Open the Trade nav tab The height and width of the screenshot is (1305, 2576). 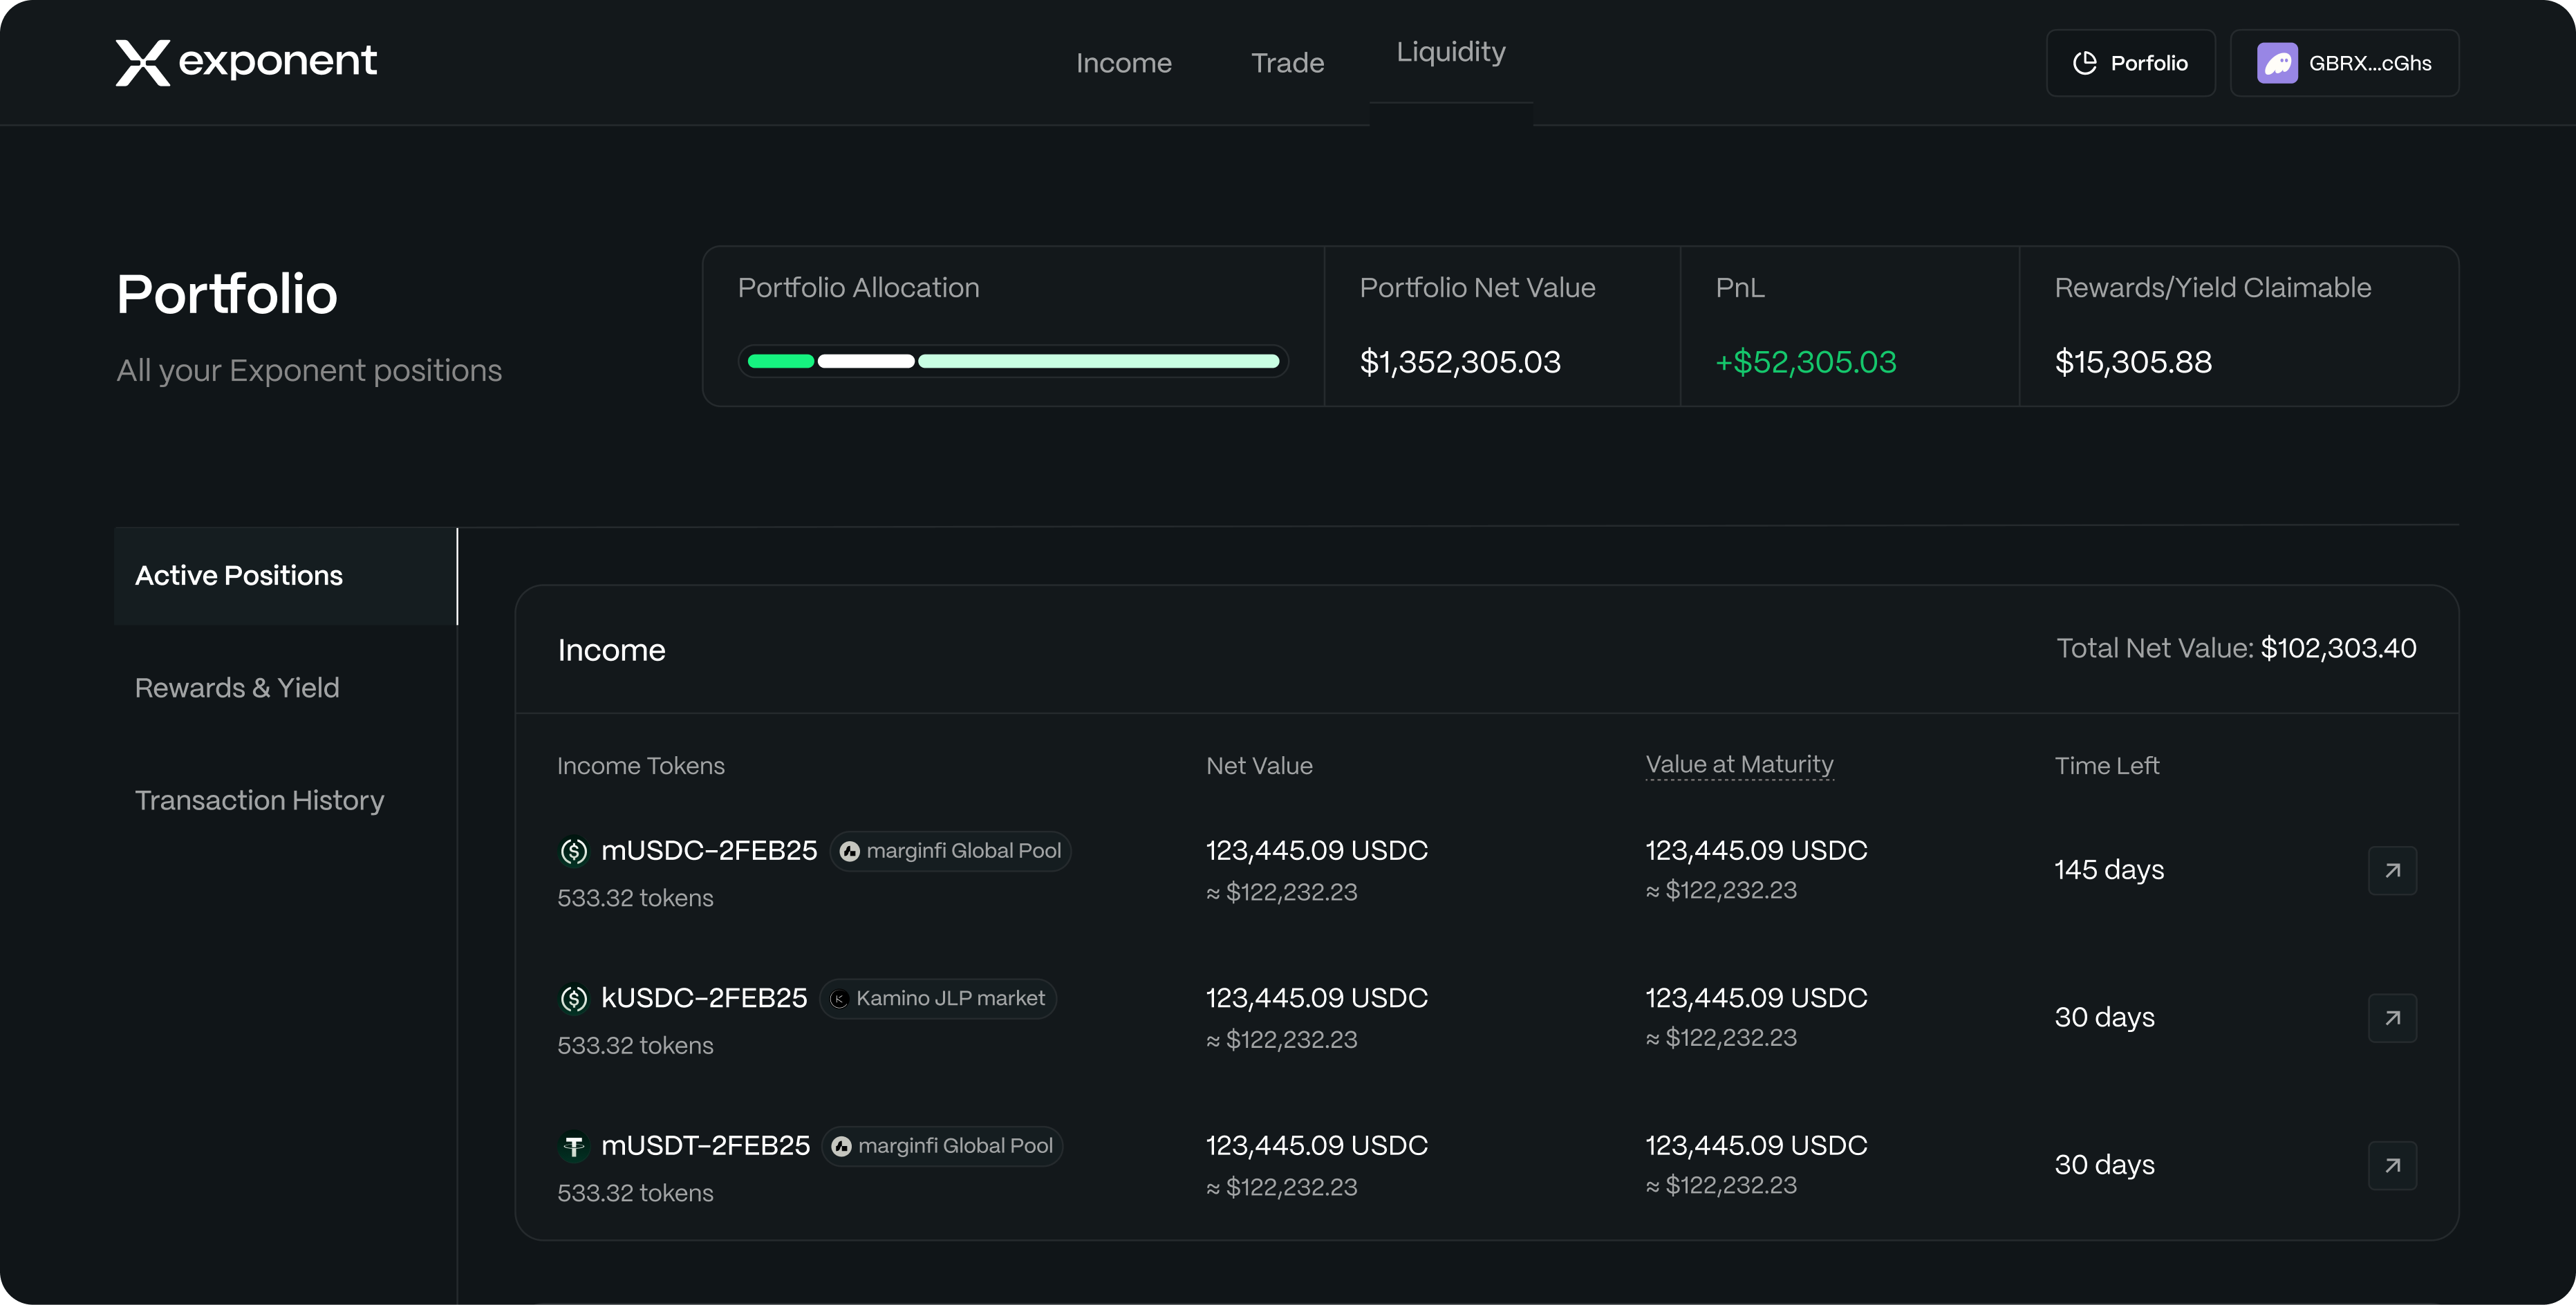point(1287,63)
